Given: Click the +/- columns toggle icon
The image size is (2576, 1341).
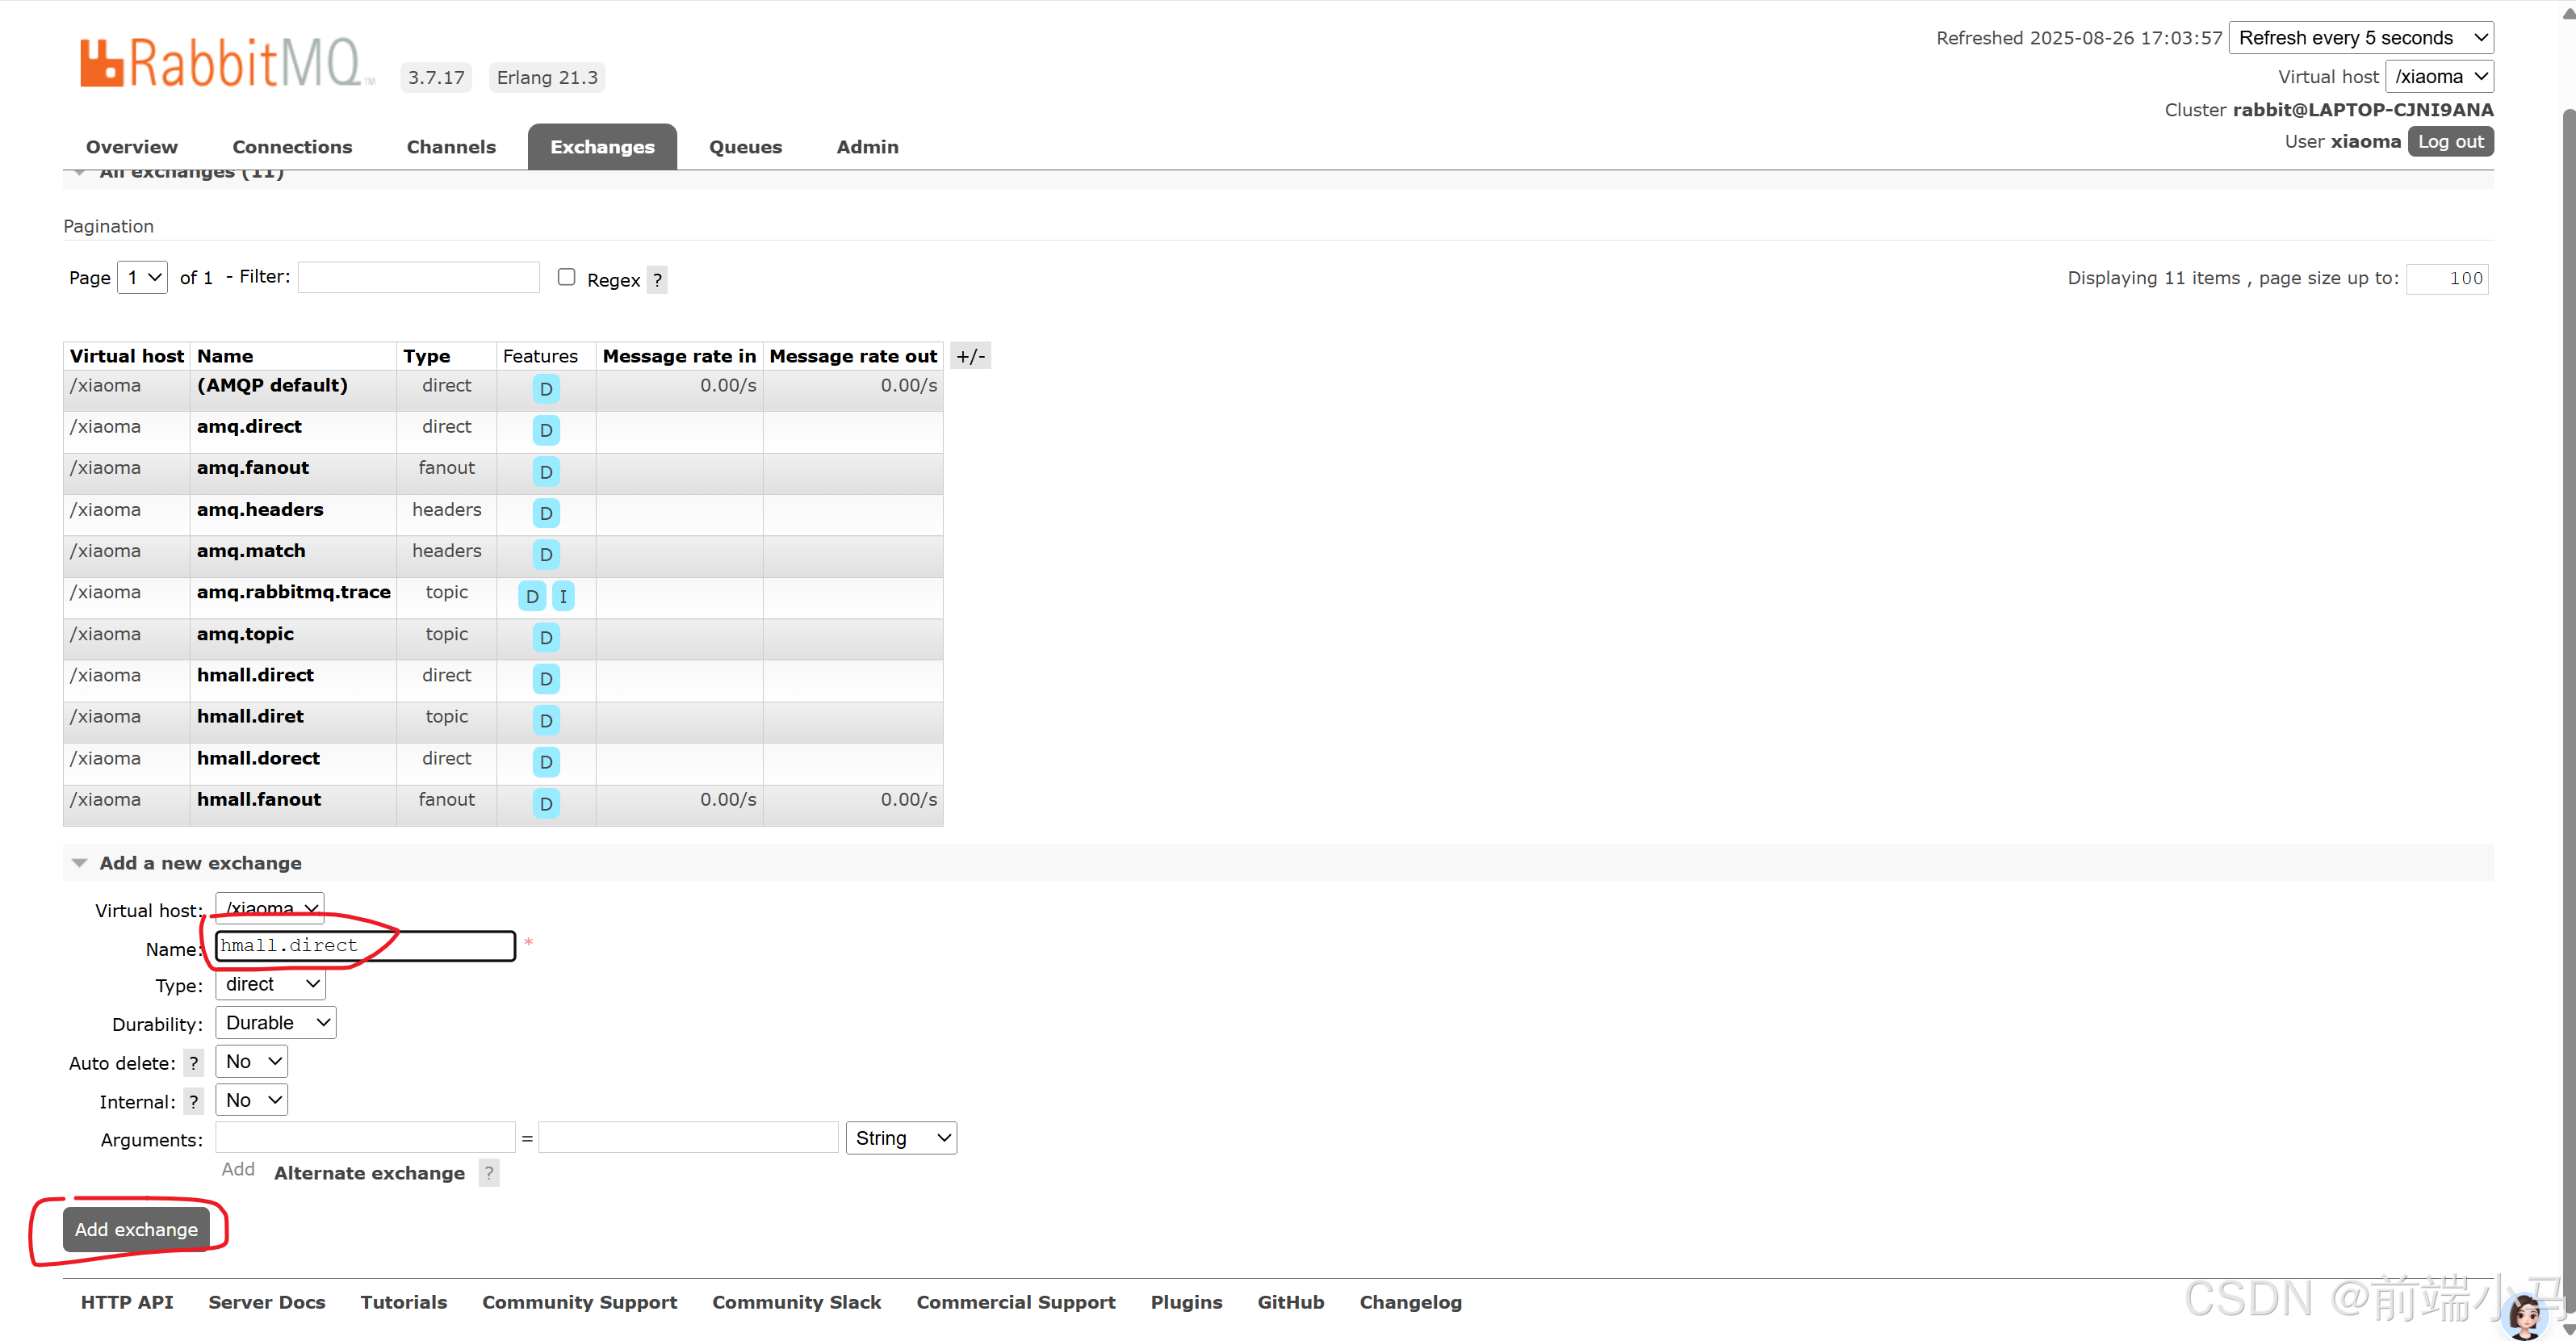Looking at the screenshot, I should click(x=970, y=356).
